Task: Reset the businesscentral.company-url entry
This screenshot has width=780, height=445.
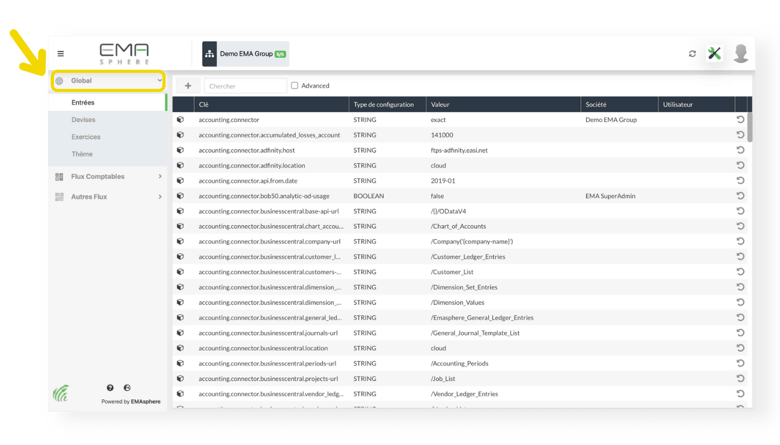Action: [x=740, y=242]
